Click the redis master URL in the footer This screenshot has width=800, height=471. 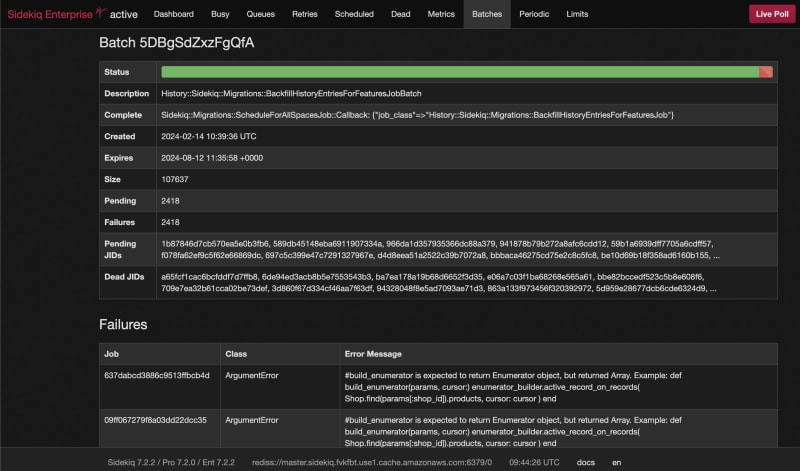coord(372,462)
